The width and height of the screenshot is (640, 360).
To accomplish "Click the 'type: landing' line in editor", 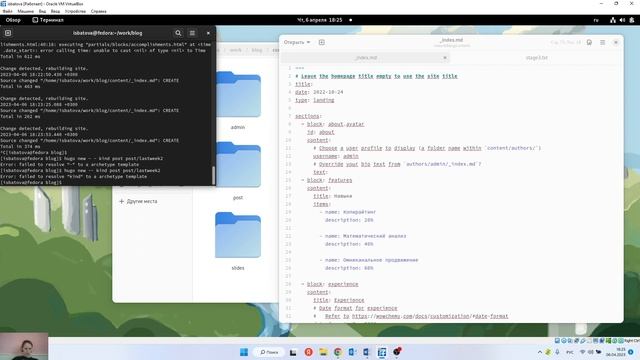I will 315,100.
